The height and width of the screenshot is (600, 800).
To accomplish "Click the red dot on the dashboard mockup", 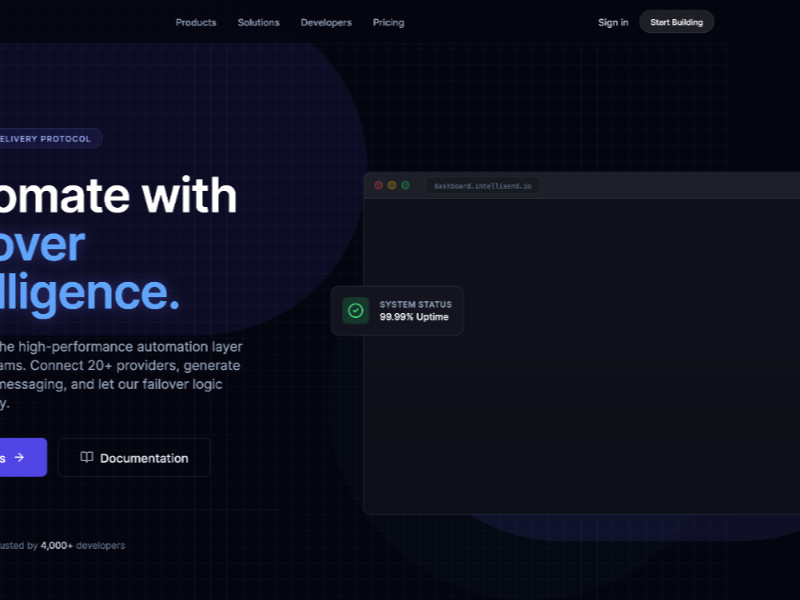I will (x=378, y=185).
